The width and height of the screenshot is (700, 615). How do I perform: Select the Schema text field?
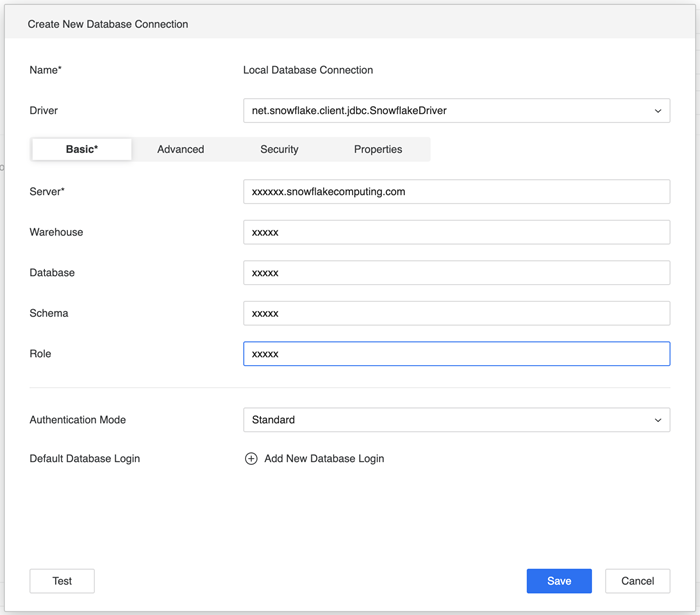point(456,313)
